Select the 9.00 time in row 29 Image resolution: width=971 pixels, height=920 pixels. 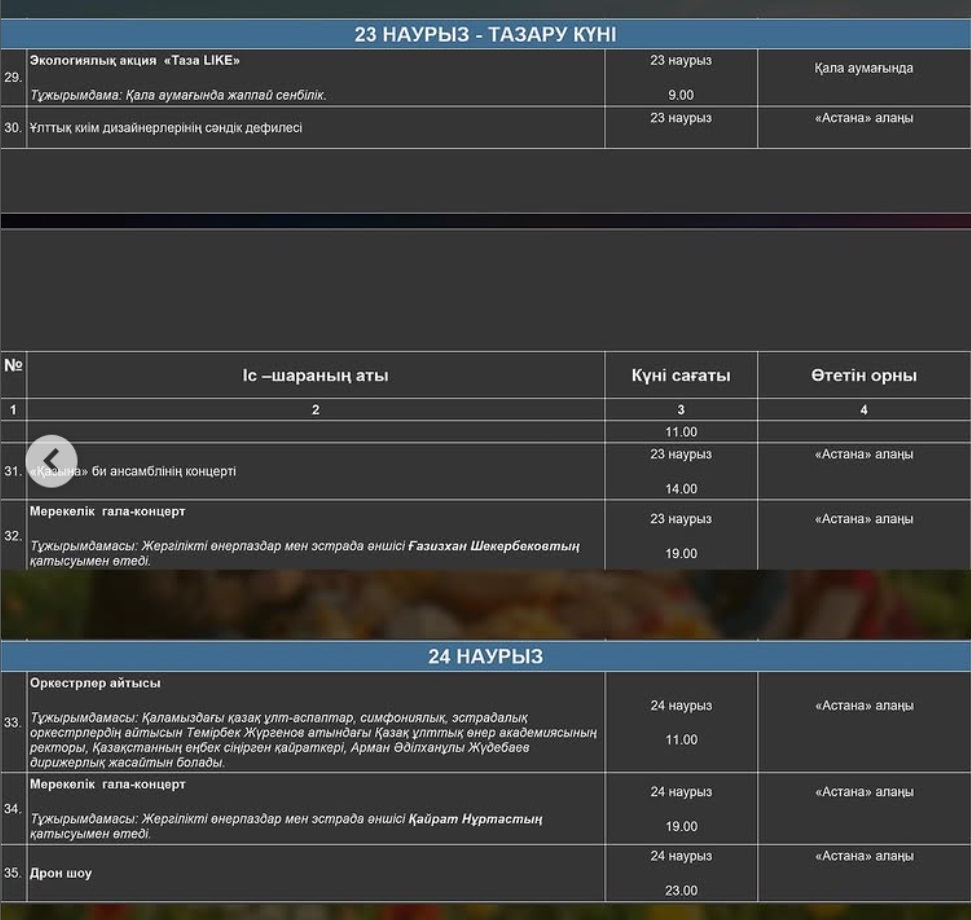pos(680,95)
